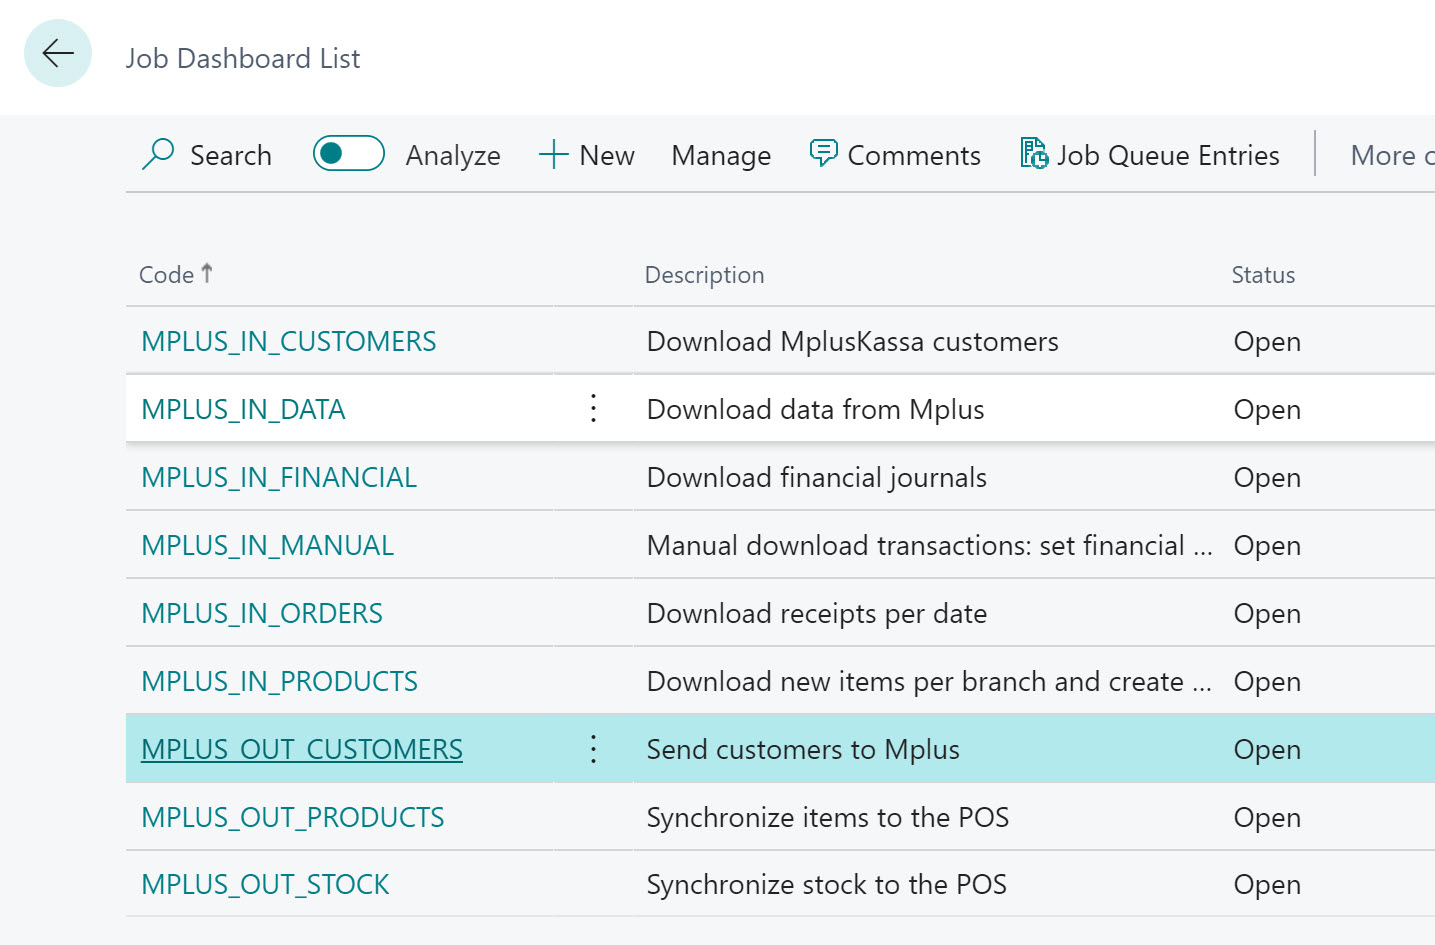Open MPLUS_OUT_CUSTOMERS link

point(302,749)
